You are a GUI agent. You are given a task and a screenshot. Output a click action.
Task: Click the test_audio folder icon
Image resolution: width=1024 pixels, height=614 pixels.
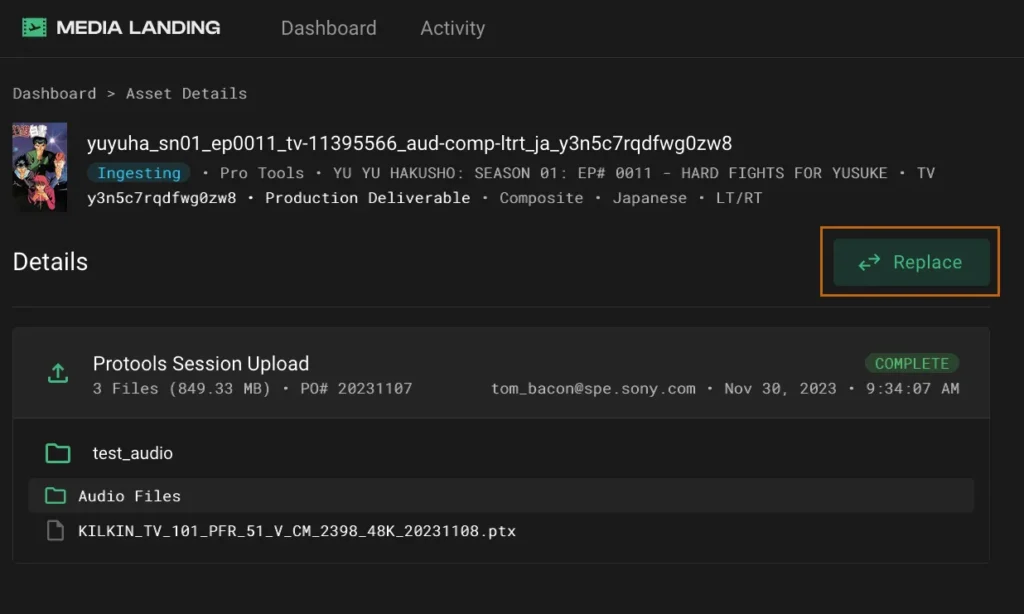point(58,453)
